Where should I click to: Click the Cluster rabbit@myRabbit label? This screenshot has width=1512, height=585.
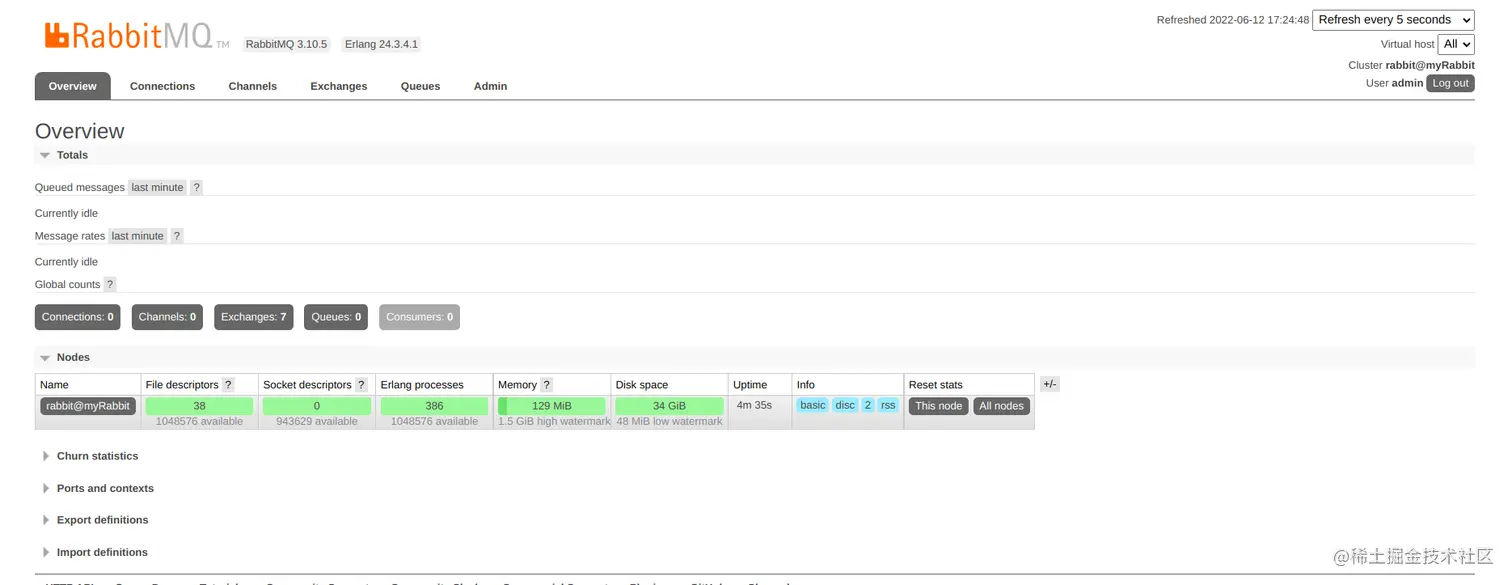click(1411, 65)
